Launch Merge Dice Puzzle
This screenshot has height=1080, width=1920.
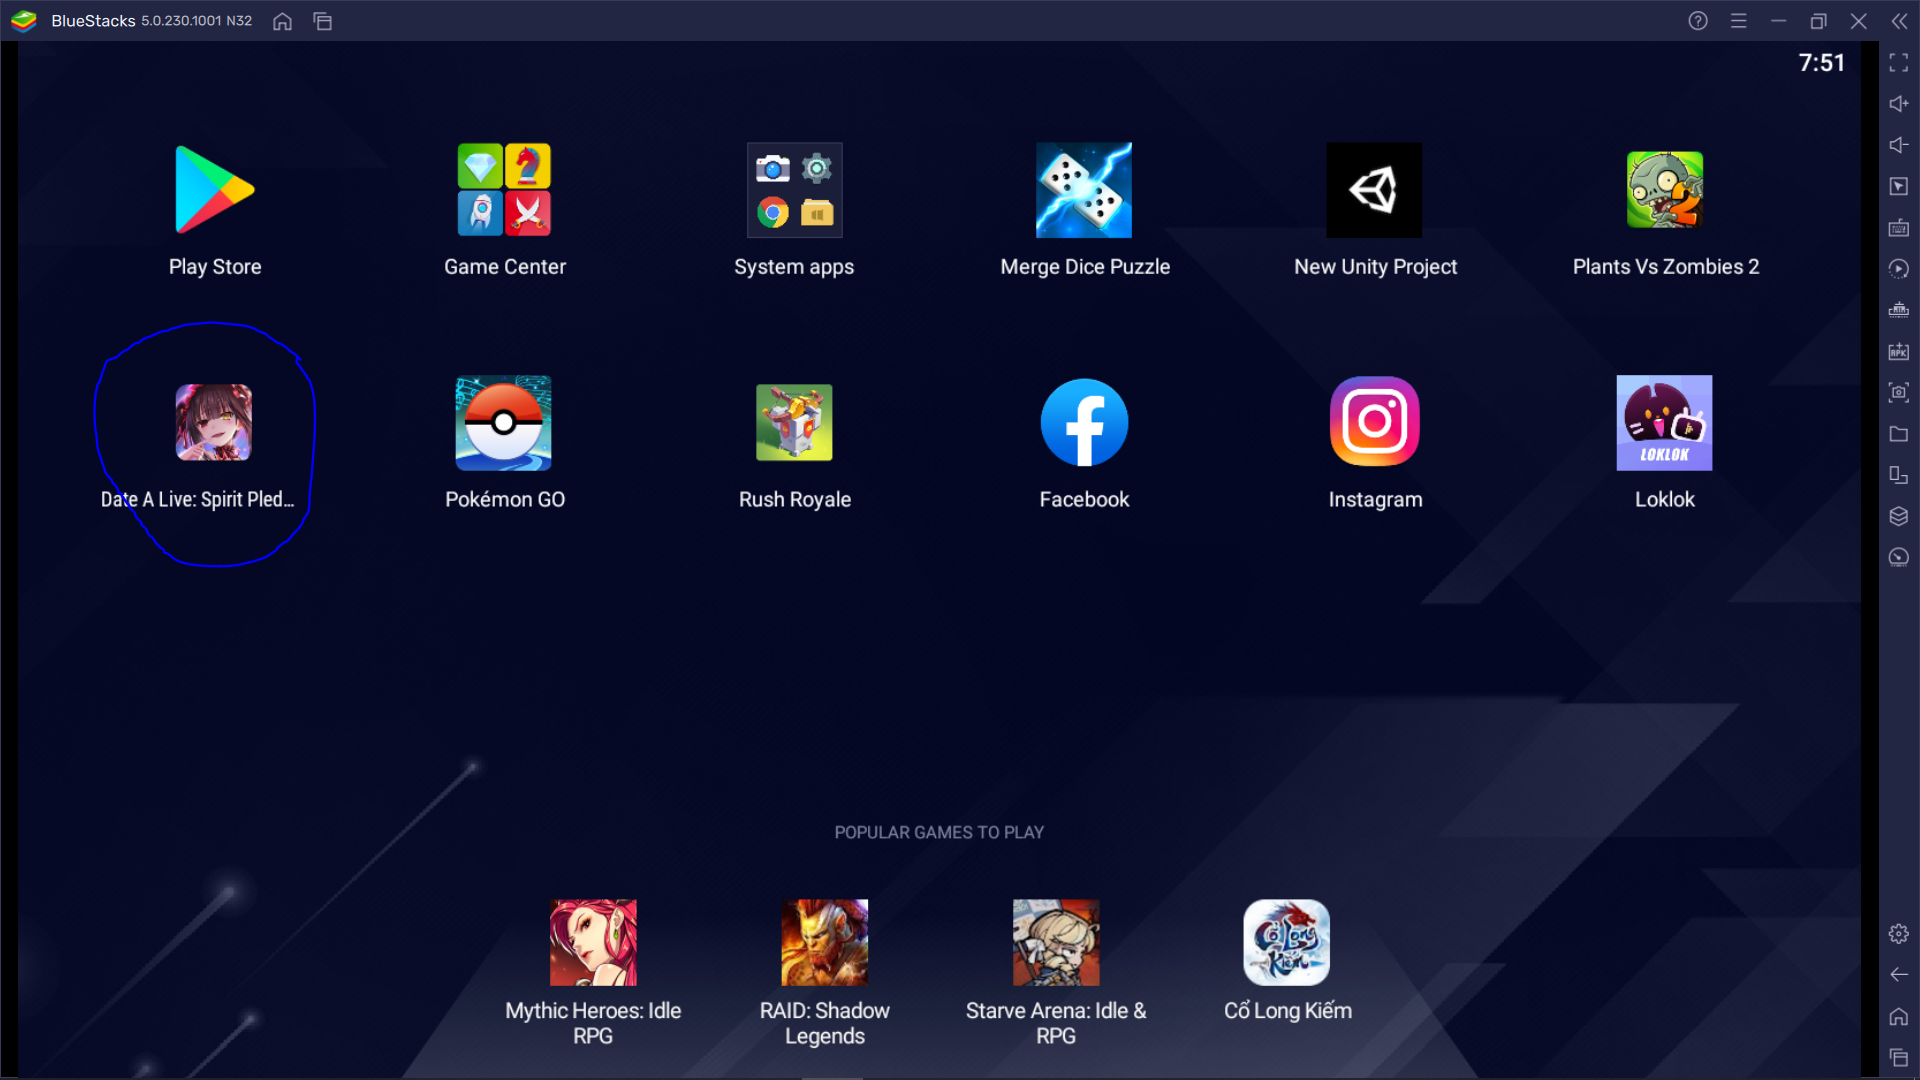click(1084, 190)
